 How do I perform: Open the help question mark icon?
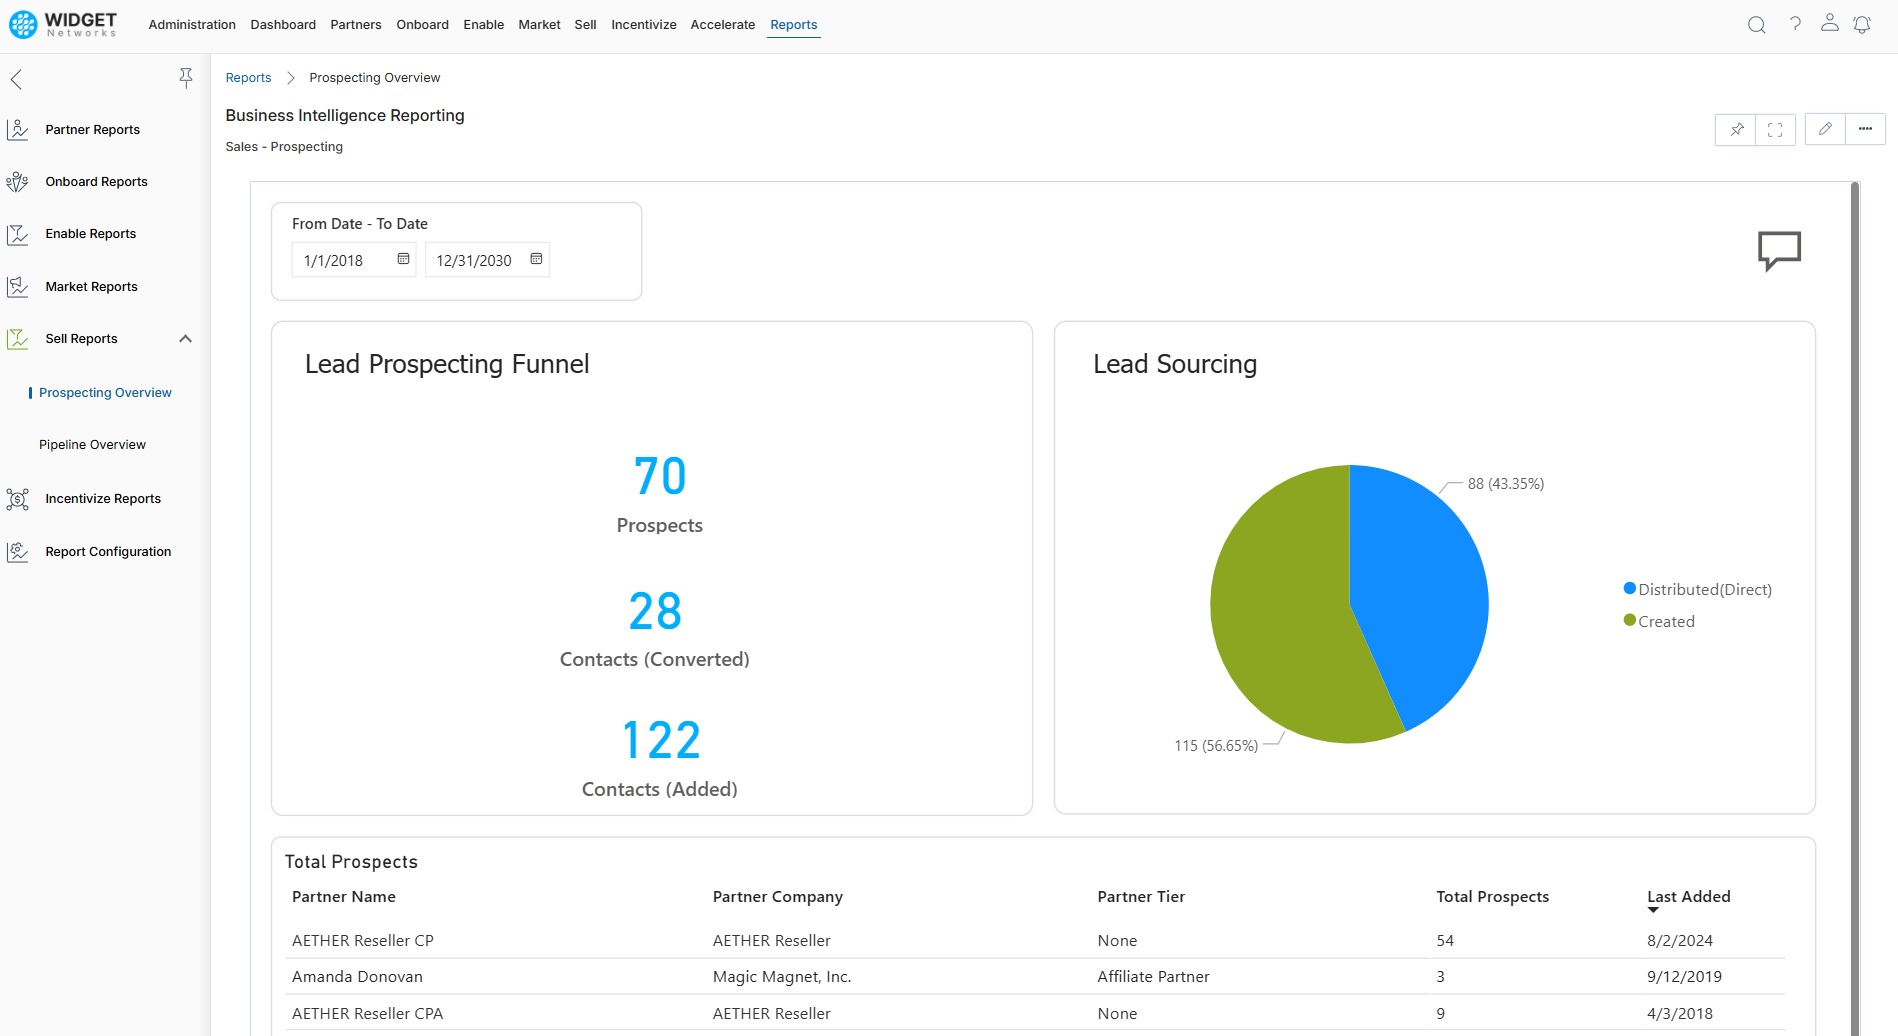[1795, 24]
